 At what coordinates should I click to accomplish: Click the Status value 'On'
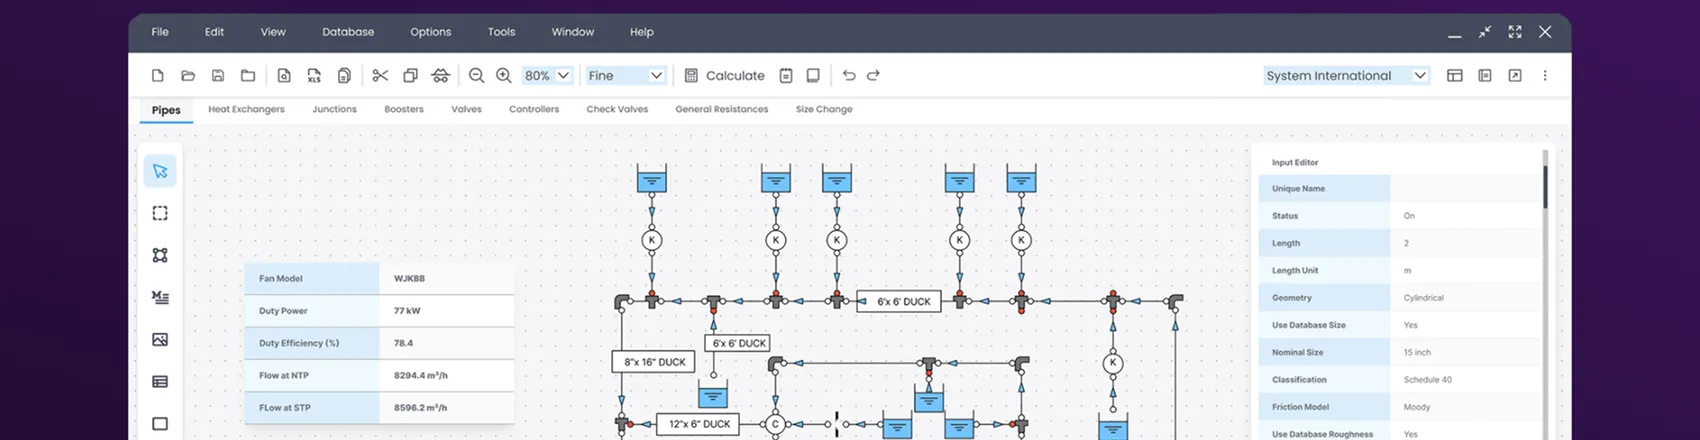tap(1409, 216)
